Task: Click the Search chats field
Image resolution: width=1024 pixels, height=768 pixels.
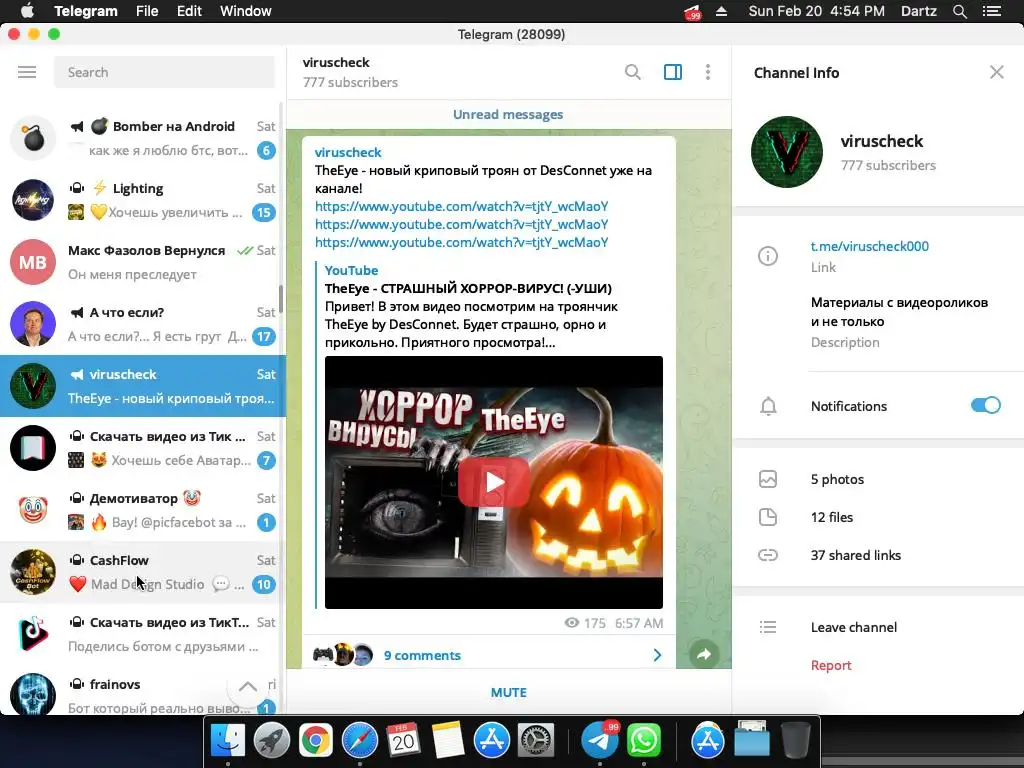Action: pyautogui.click(x=165, y=72)
